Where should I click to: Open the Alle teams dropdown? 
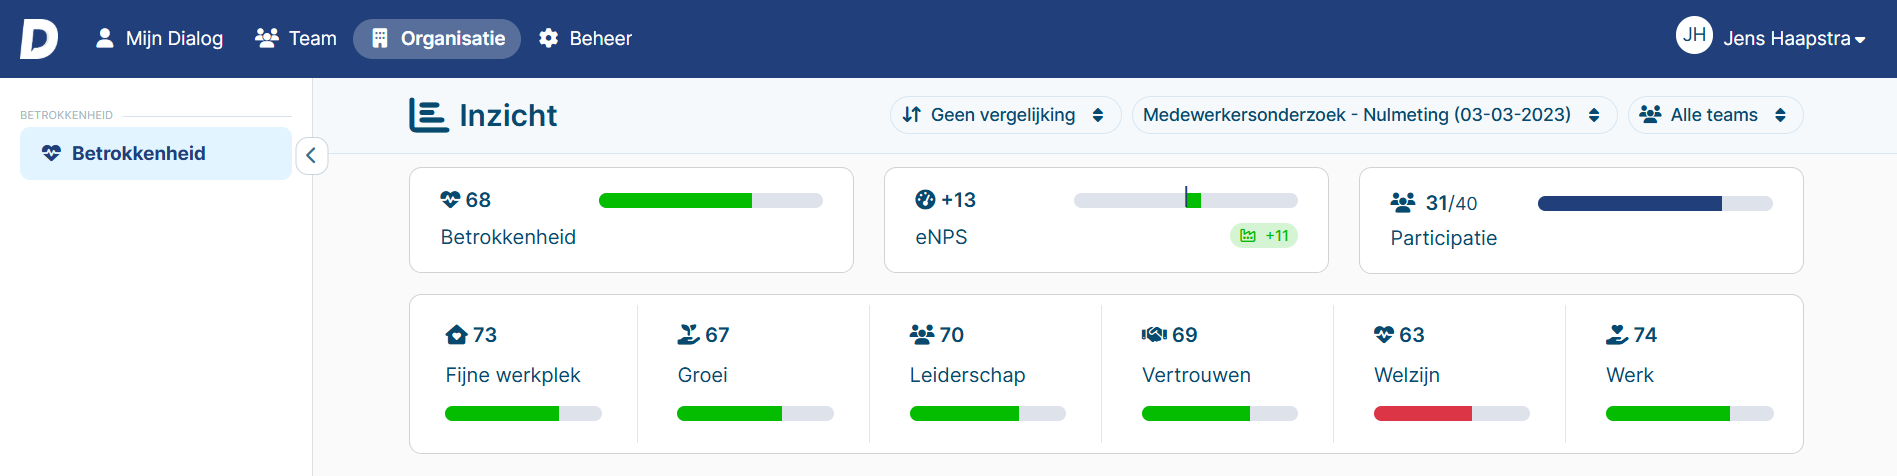(1715, 115)
